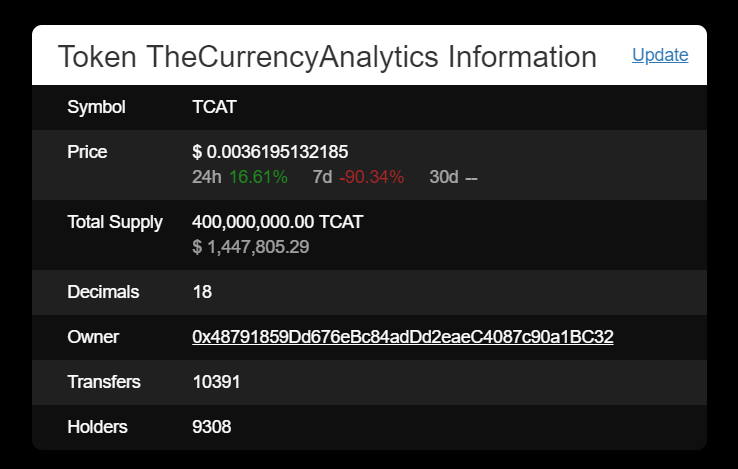Image resolution: width=738 pixels, height=469 pixels.
Task: Click the Owner row label
Action: 93,337
